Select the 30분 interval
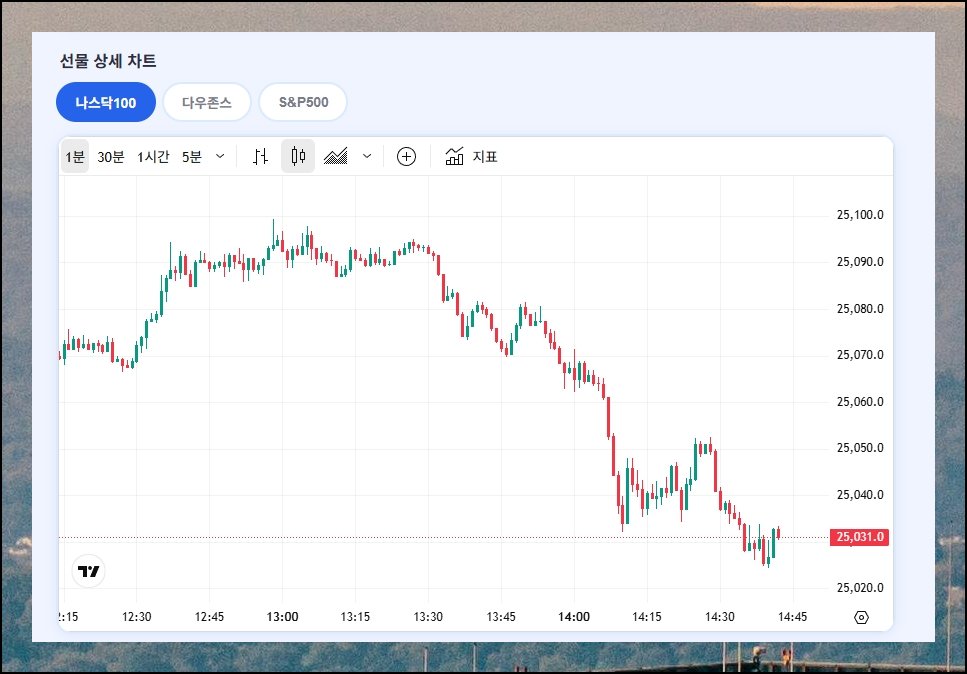967x674 pixels. (111, 157)
